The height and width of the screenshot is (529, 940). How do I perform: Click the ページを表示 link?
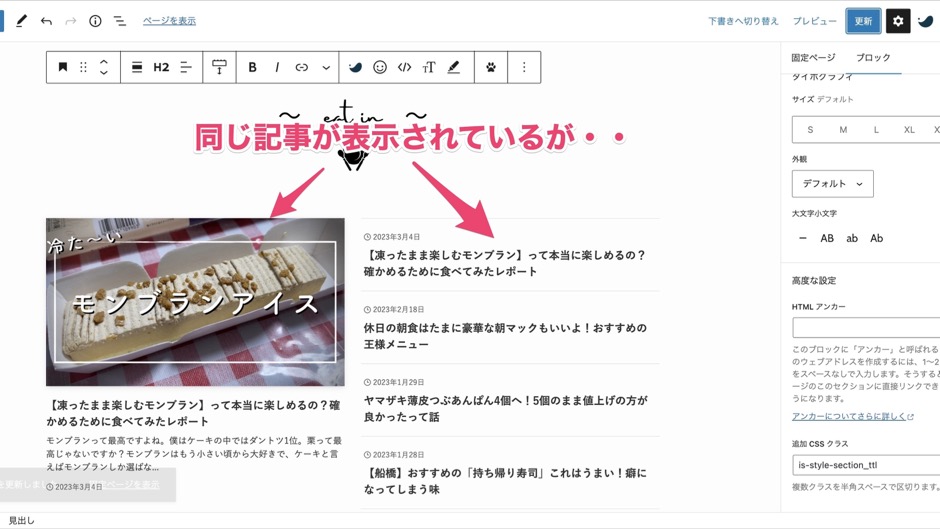pyautogui.click(x=169, y=20)
